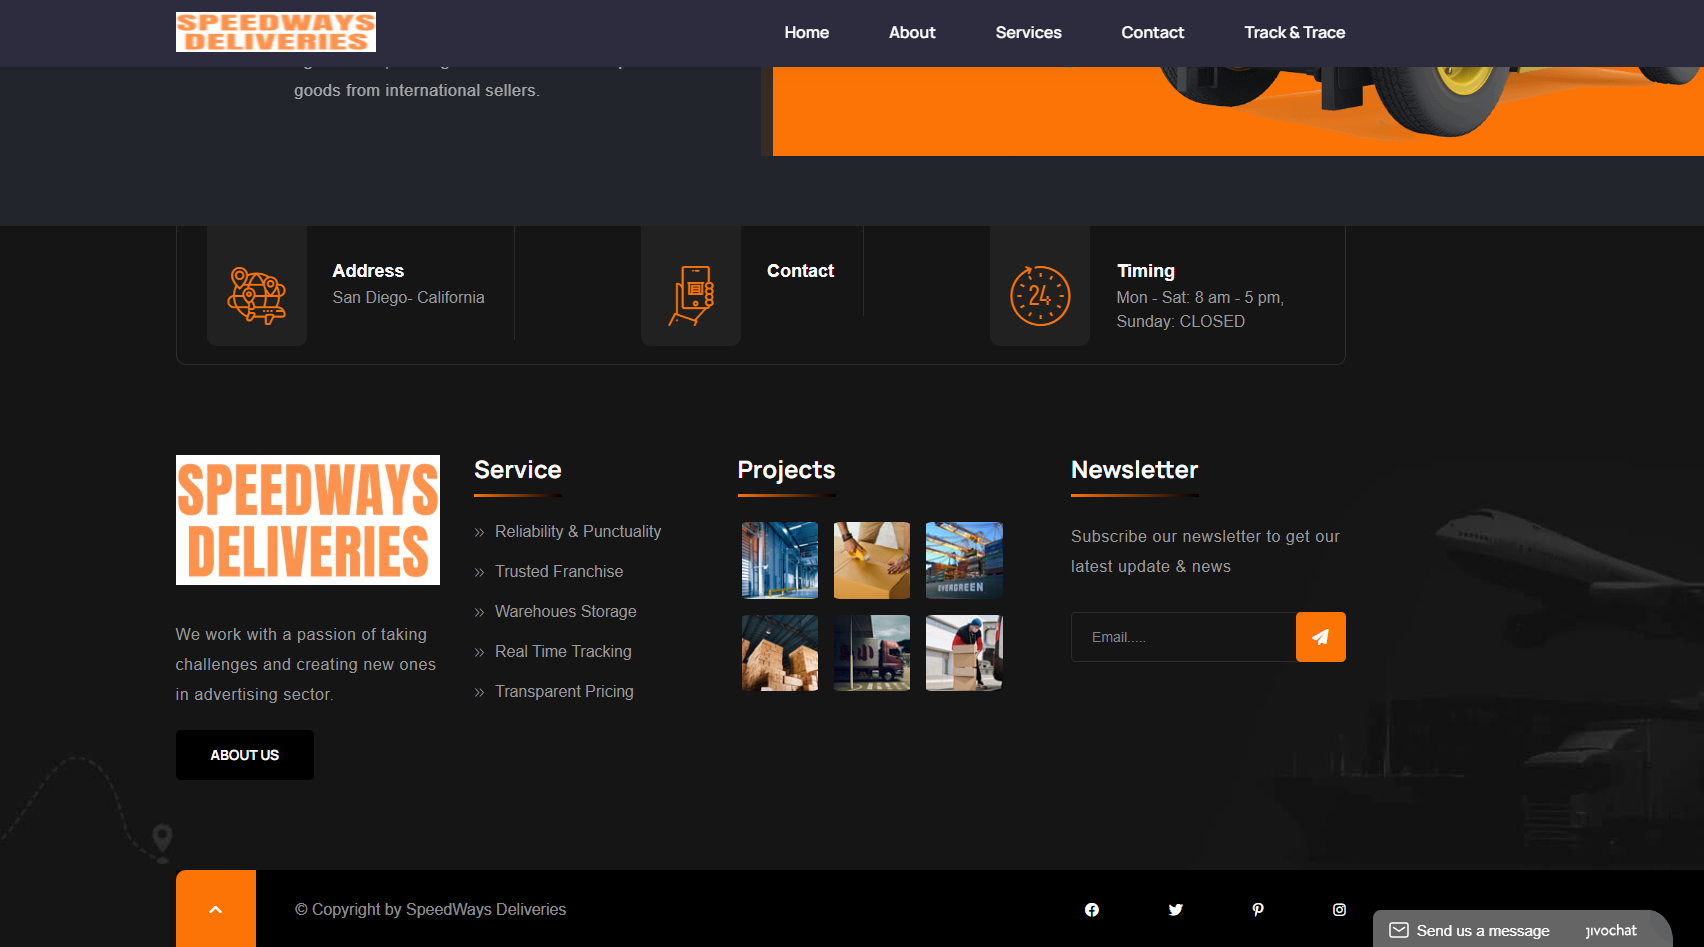The height and width of the screenshot is (947, 1704).
Task: Open the Pinterest social icon
Action: tap(1258, 909)
